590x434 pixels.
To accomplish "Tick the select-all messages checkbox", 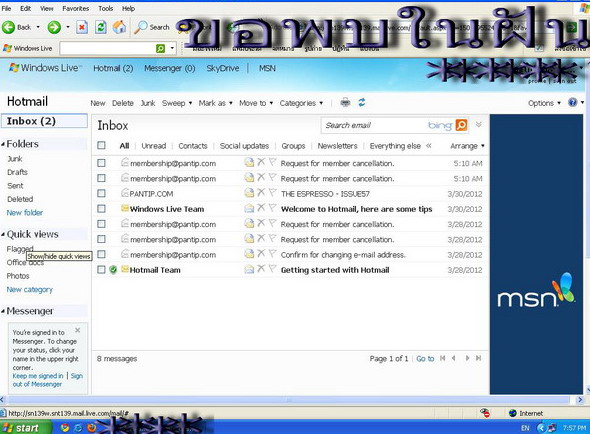I will pos(101,145).
